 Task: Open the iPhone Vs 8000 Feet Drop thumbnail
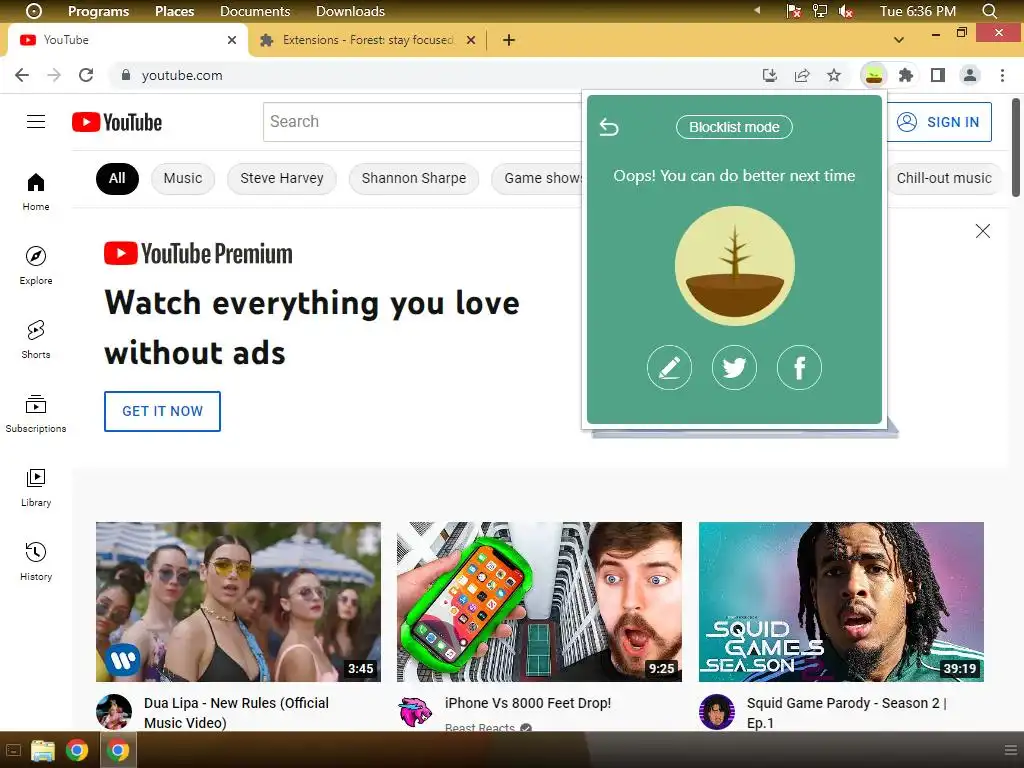coord(539,601)
